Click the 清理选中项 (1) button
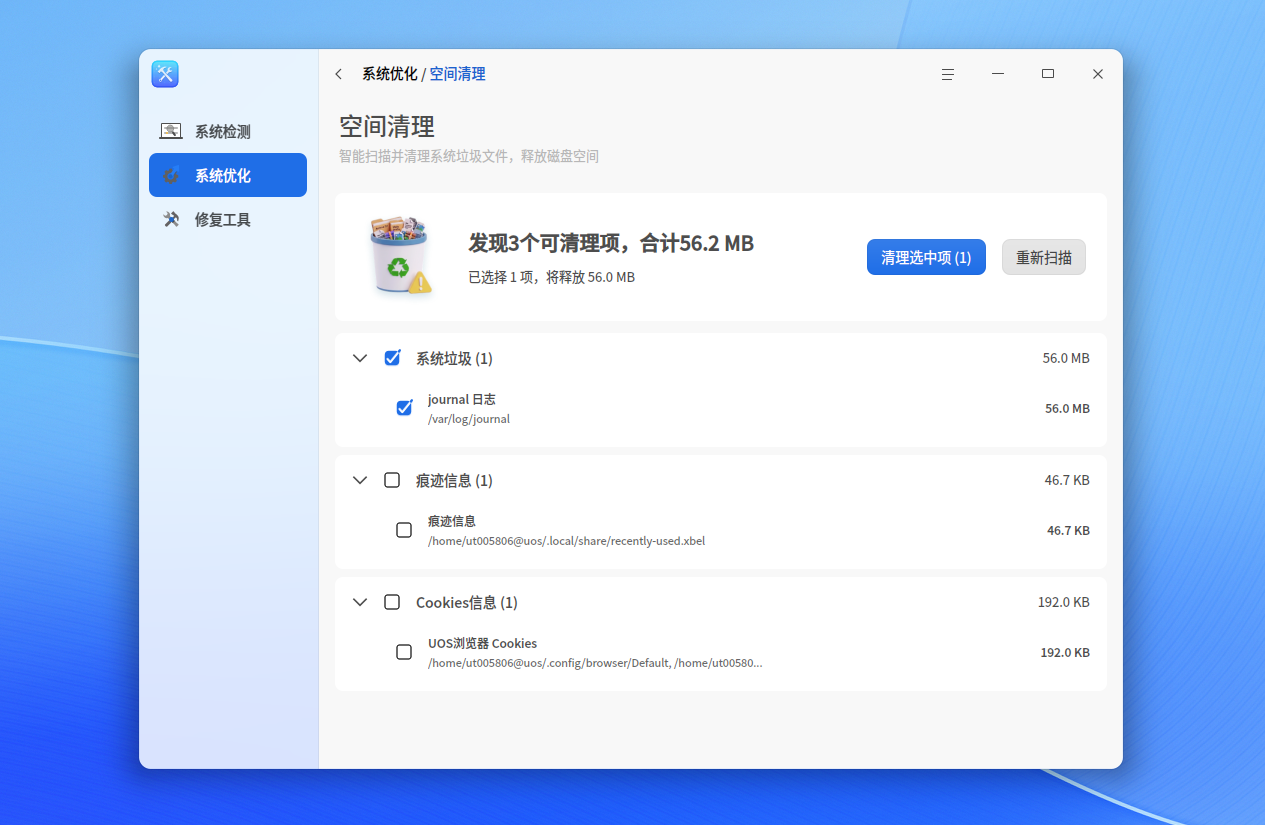 pos(926,257)
